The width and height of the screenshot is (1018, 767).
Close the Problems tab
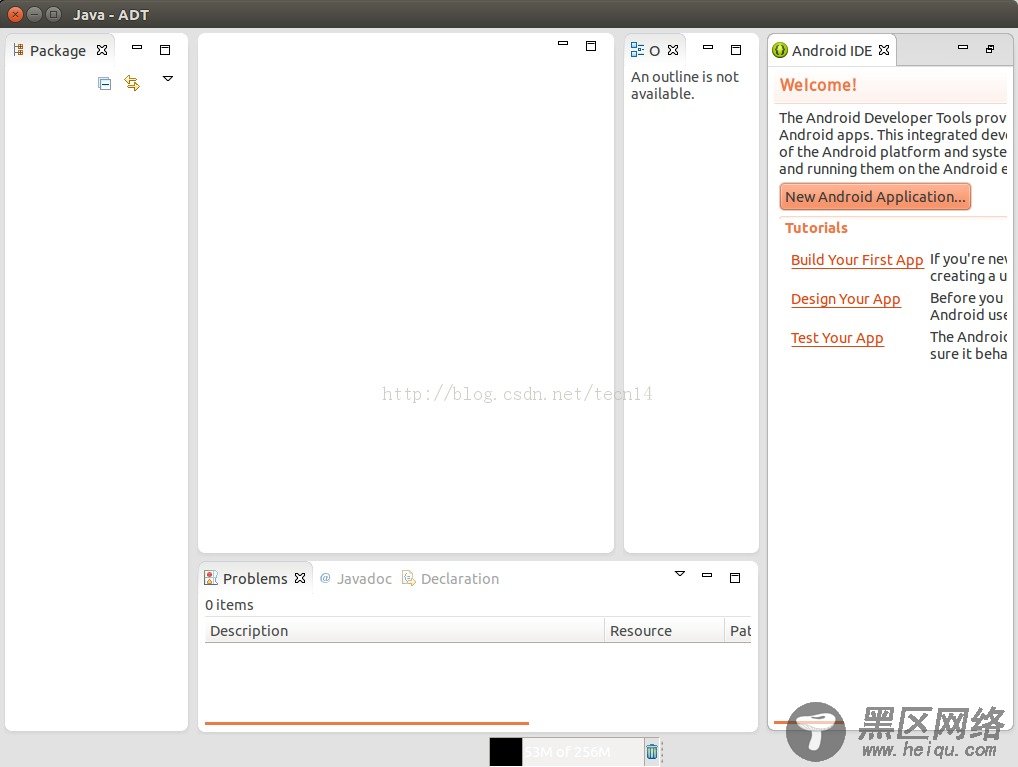click(300, 578)
